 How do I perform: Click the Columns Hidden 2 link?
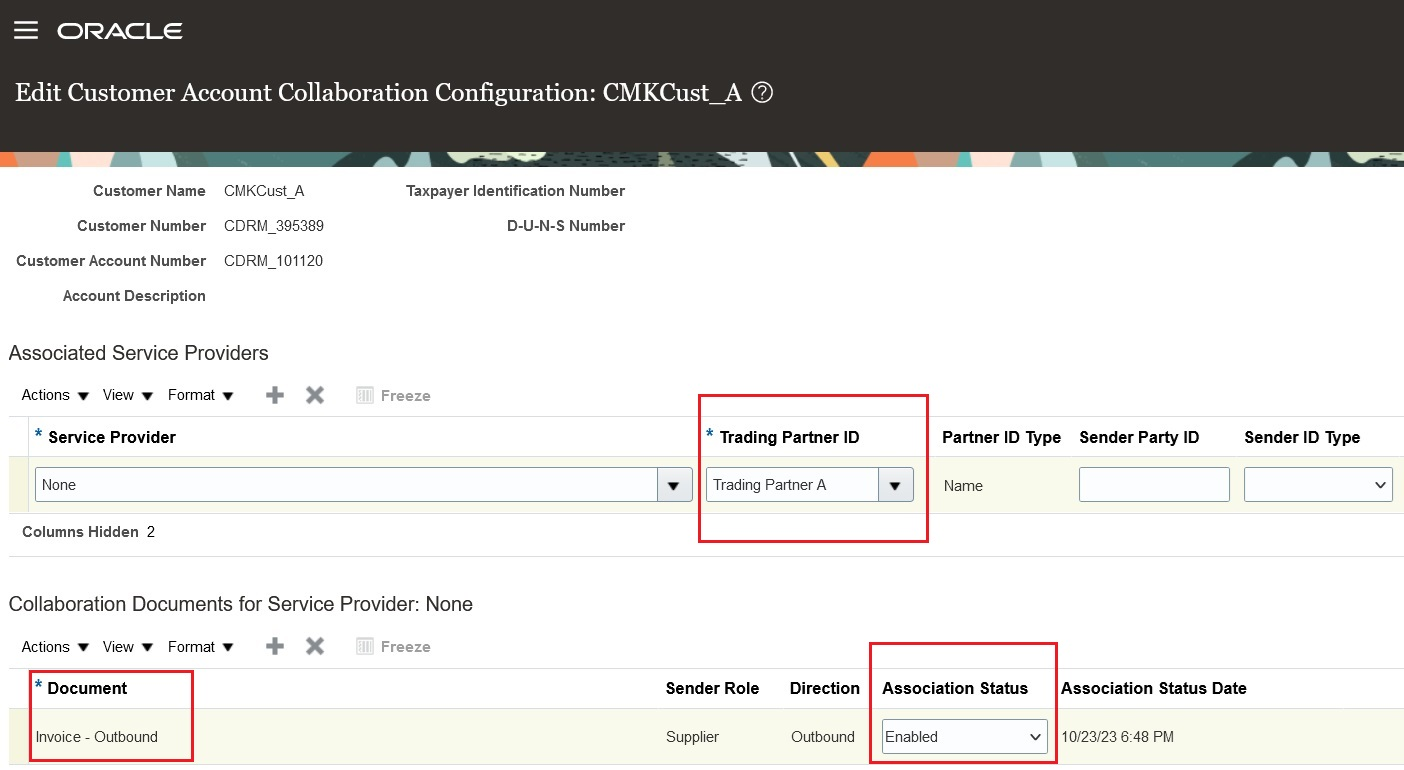[88, 531]
